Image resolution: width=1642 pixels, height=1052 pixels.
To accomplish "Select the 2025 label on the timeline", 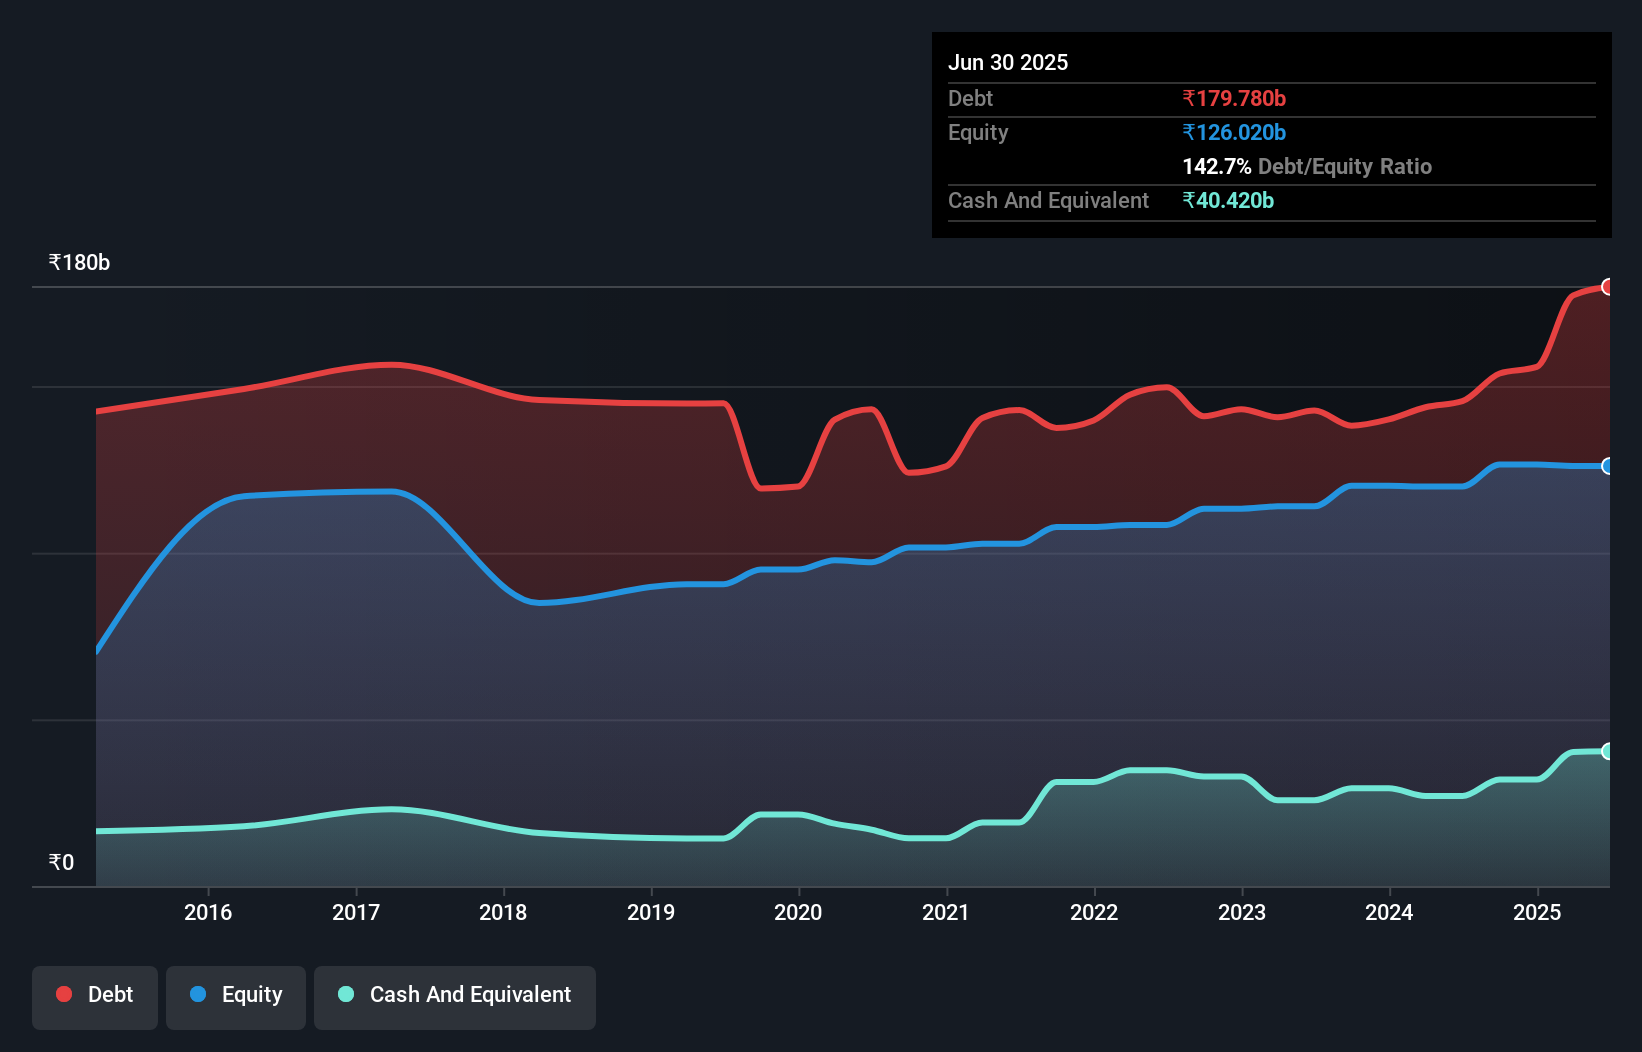I will 1537,912.
